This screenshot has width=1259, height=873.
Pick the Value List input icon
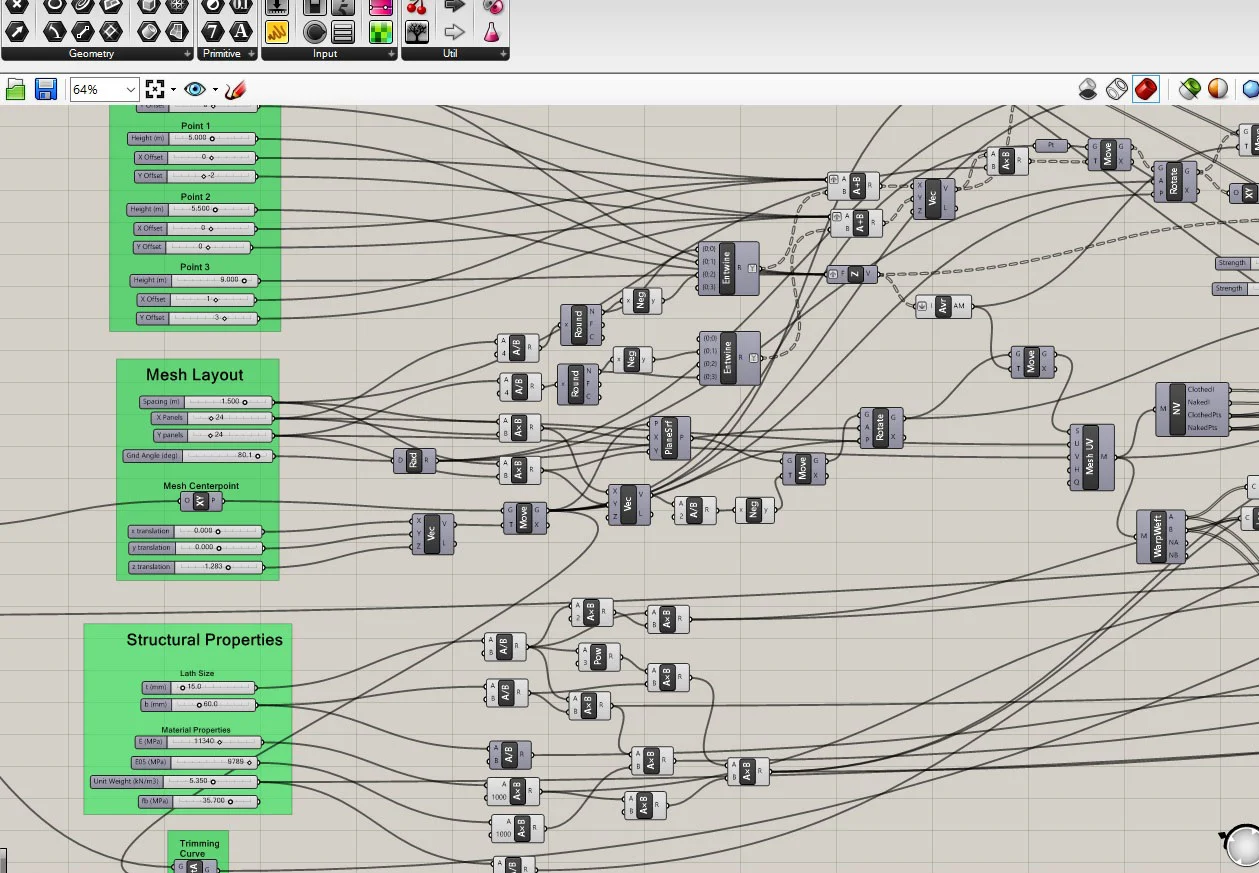coord(343,32)
